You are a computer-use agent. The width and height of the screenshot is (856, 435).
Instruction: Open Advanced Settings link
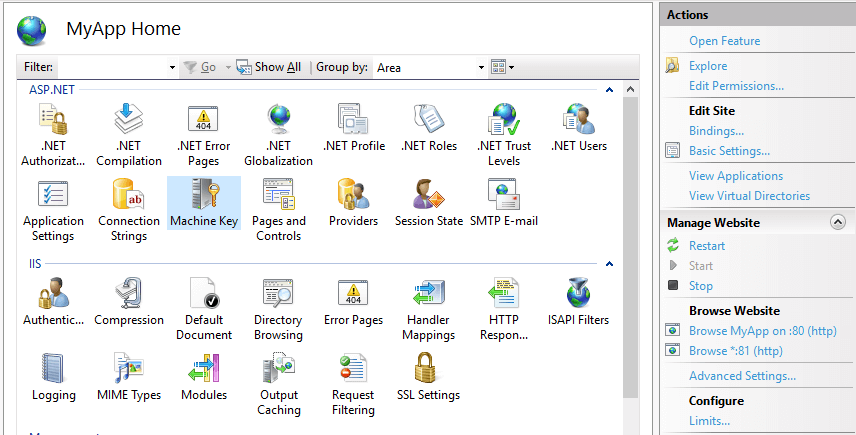(742, 376)
